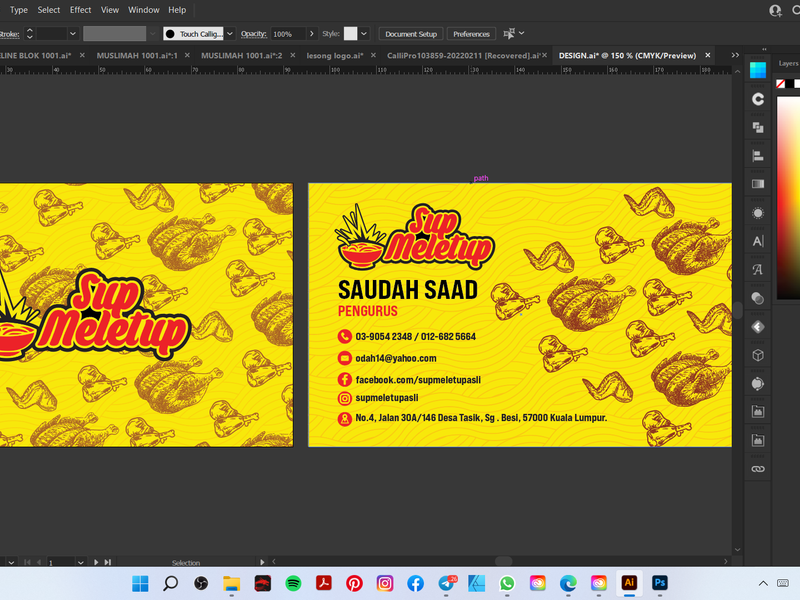This screenshot has width=800, height=600.
Task: Go to previous artboard button
Action: click(x=39, y=562)
